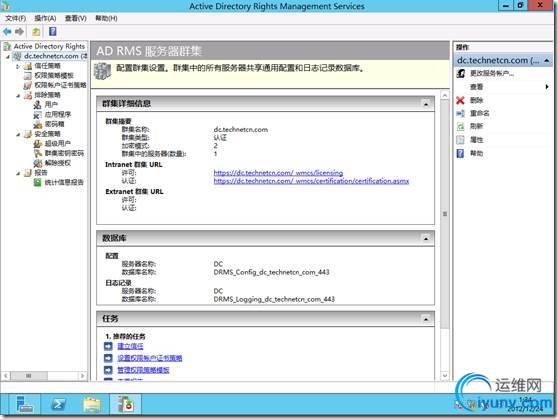Collapse the 数据库 section
This screenshot has height=419, width=558.
pos(426,239)
